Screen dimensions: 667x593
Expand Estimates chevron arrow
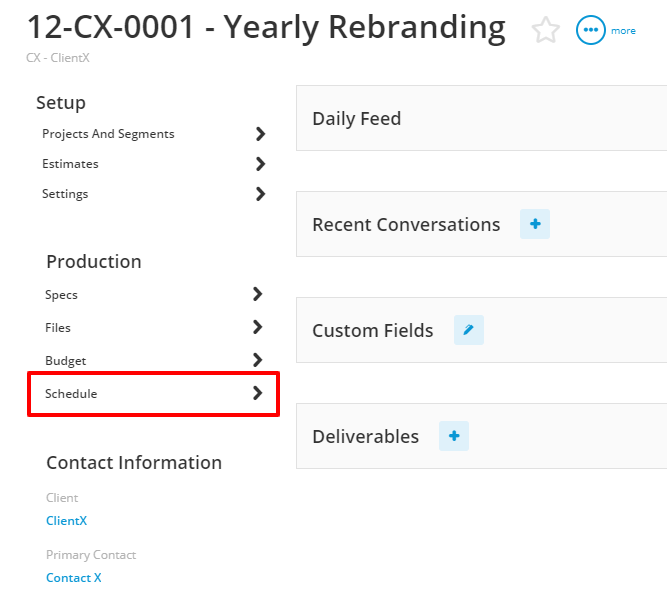pyautogui.click(x=260, y=164)
